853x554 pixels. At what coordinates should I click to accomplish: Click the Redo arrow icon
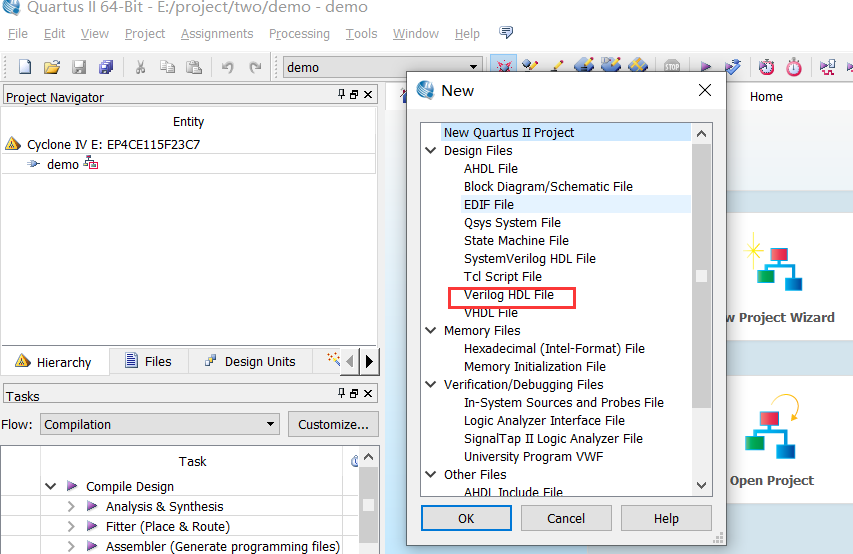255,67
